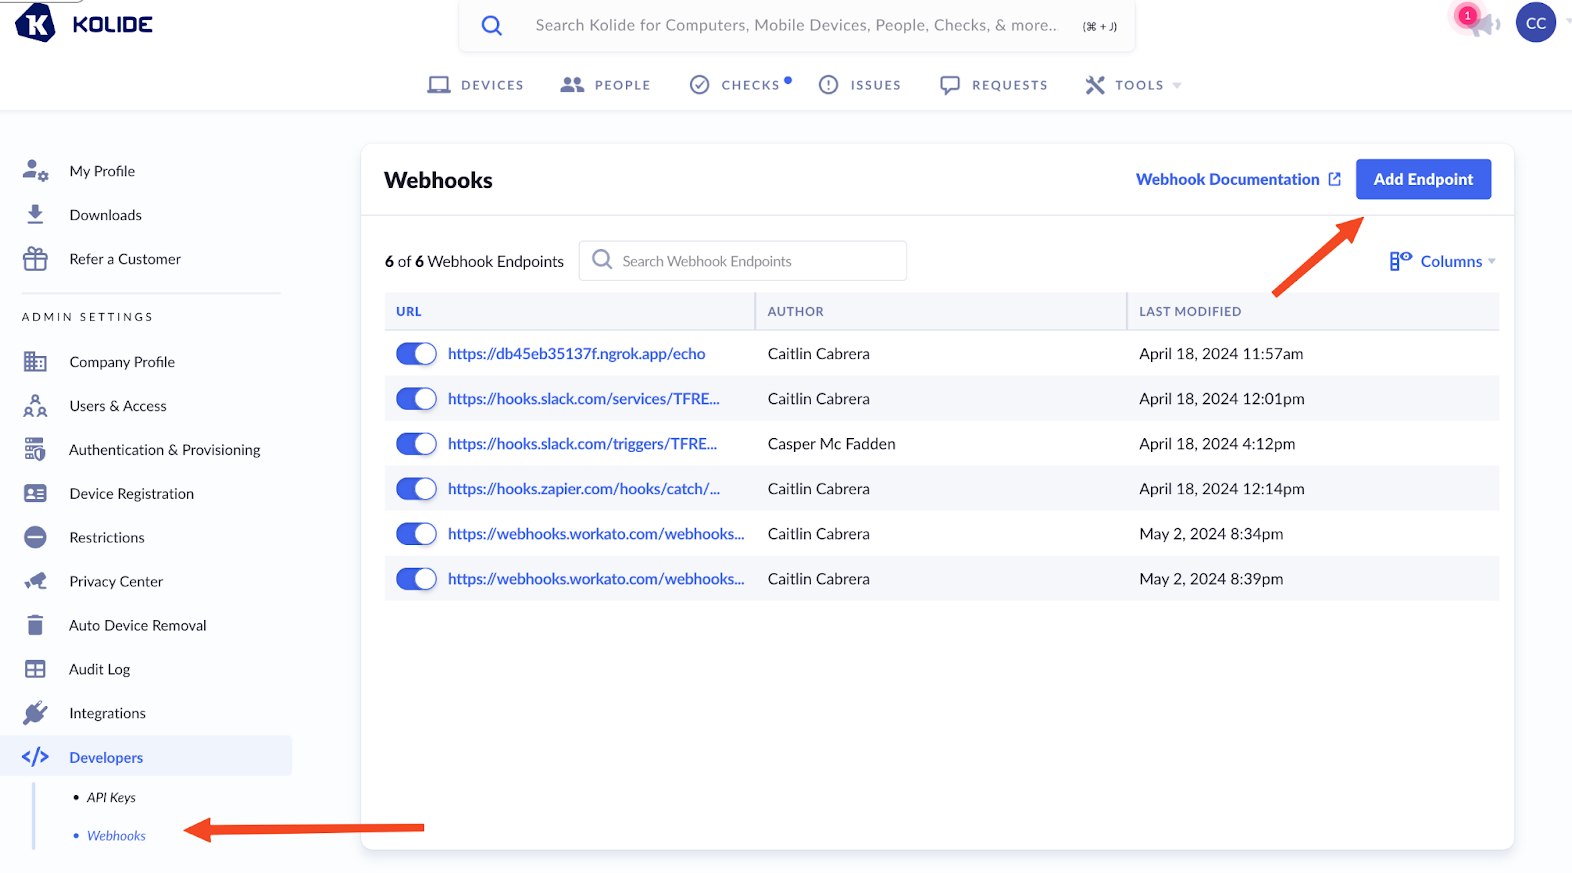Click the Columns layout icon

click(x=1400, y=261)
